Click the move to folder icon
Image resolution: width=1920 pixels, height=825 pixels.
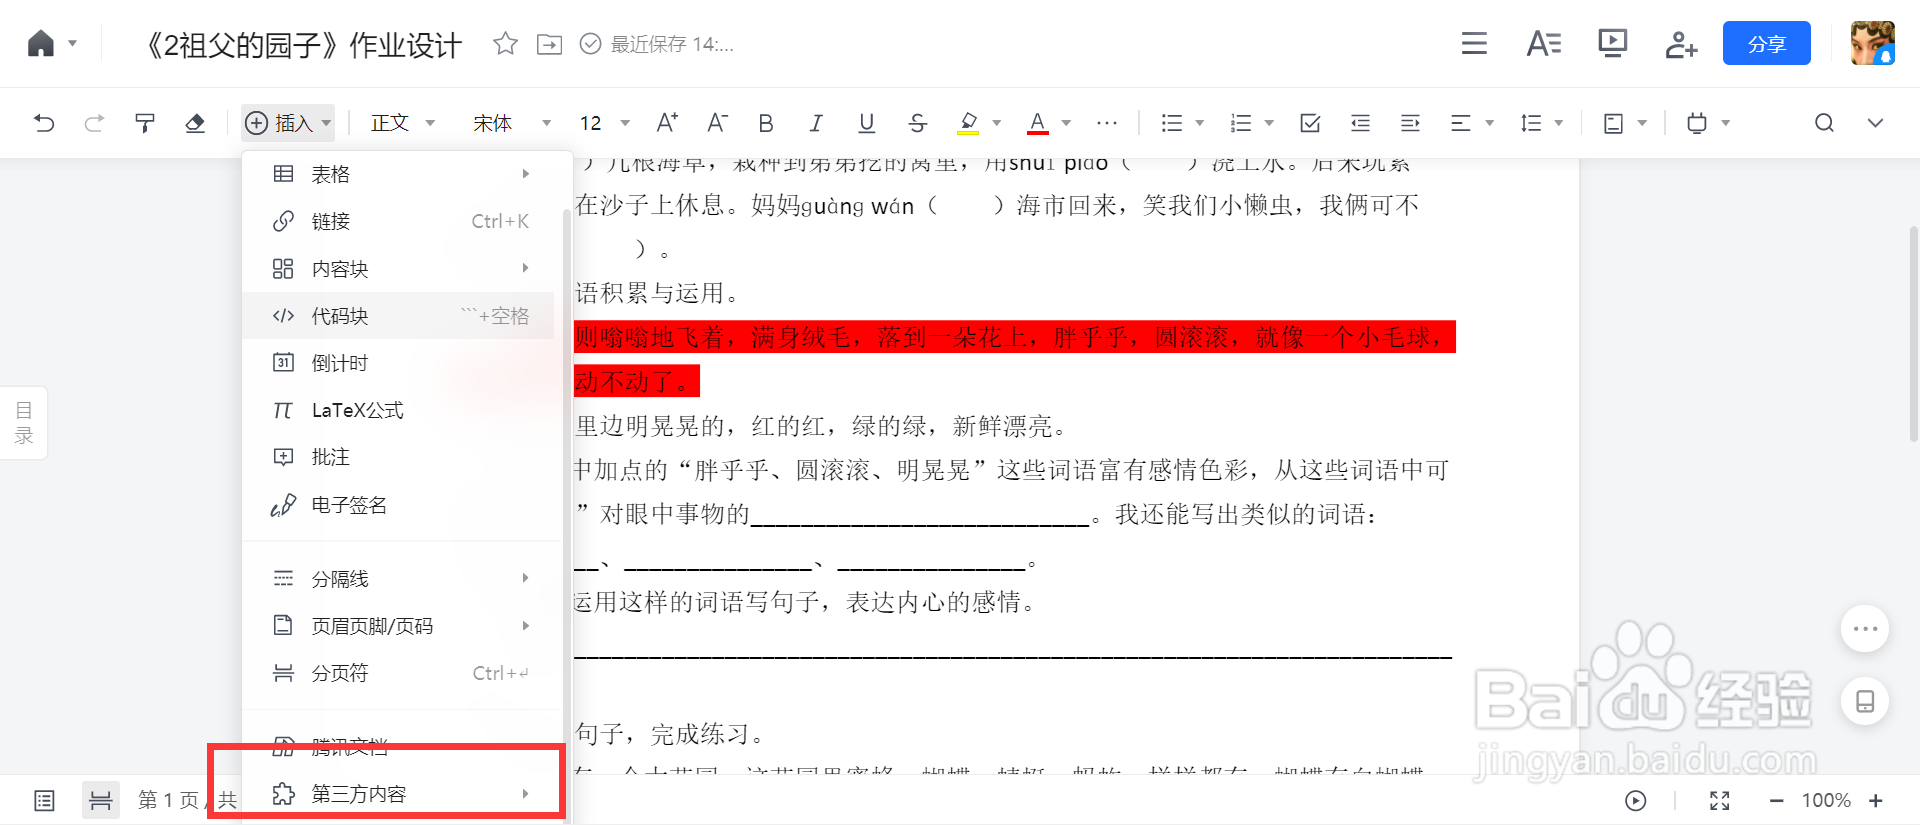pyautogui.click(x=549, y=44)
